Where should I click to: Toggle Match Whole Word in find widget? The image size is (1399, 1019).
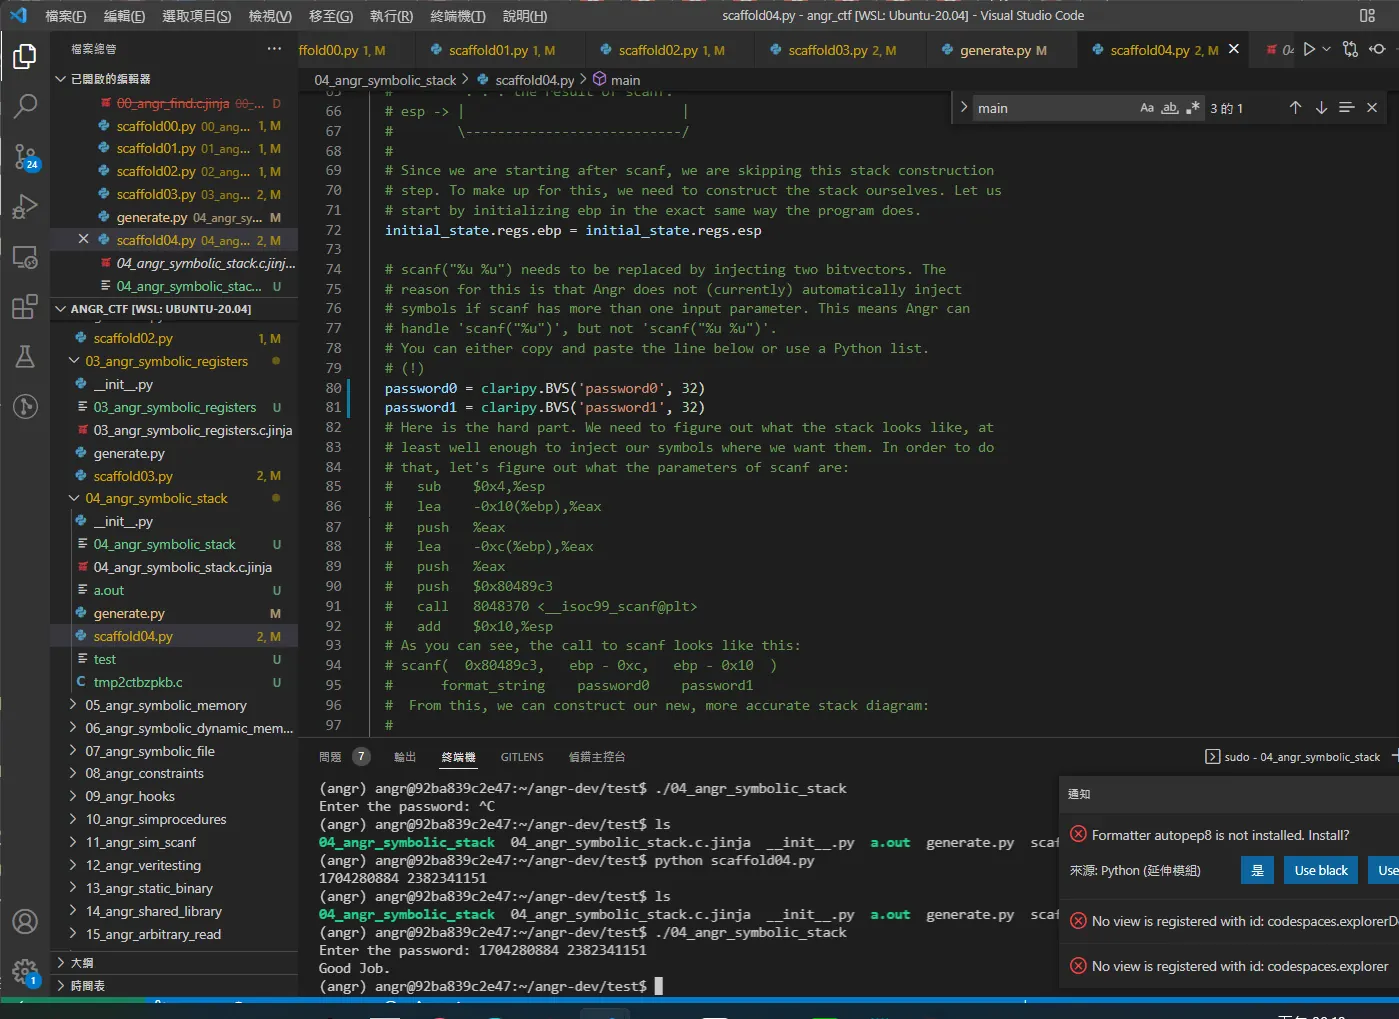(x=1169, y=108)
